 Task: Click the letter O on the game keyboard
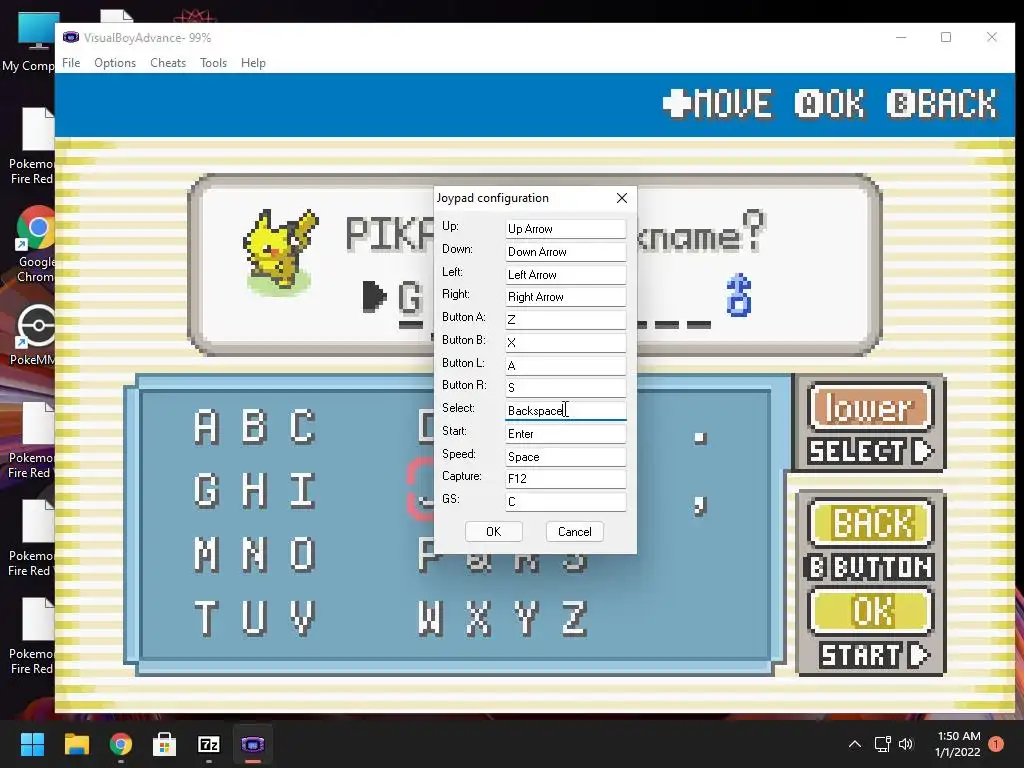point(302,554)
